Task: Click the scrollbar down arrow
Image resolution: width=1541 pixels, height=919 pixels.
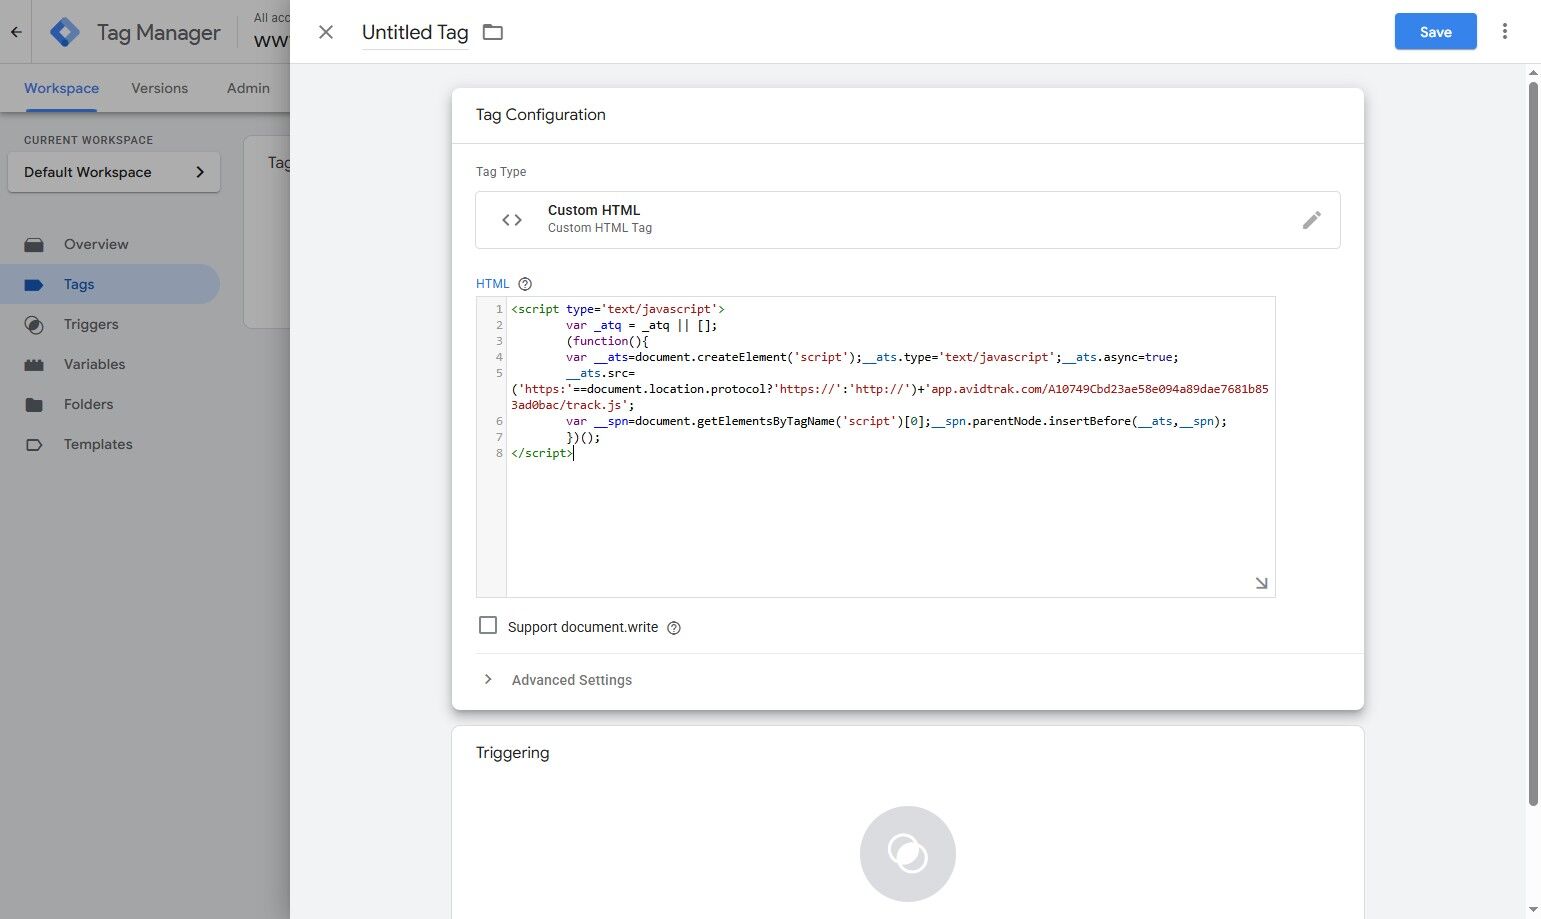Action: (x=1533, y=910)
